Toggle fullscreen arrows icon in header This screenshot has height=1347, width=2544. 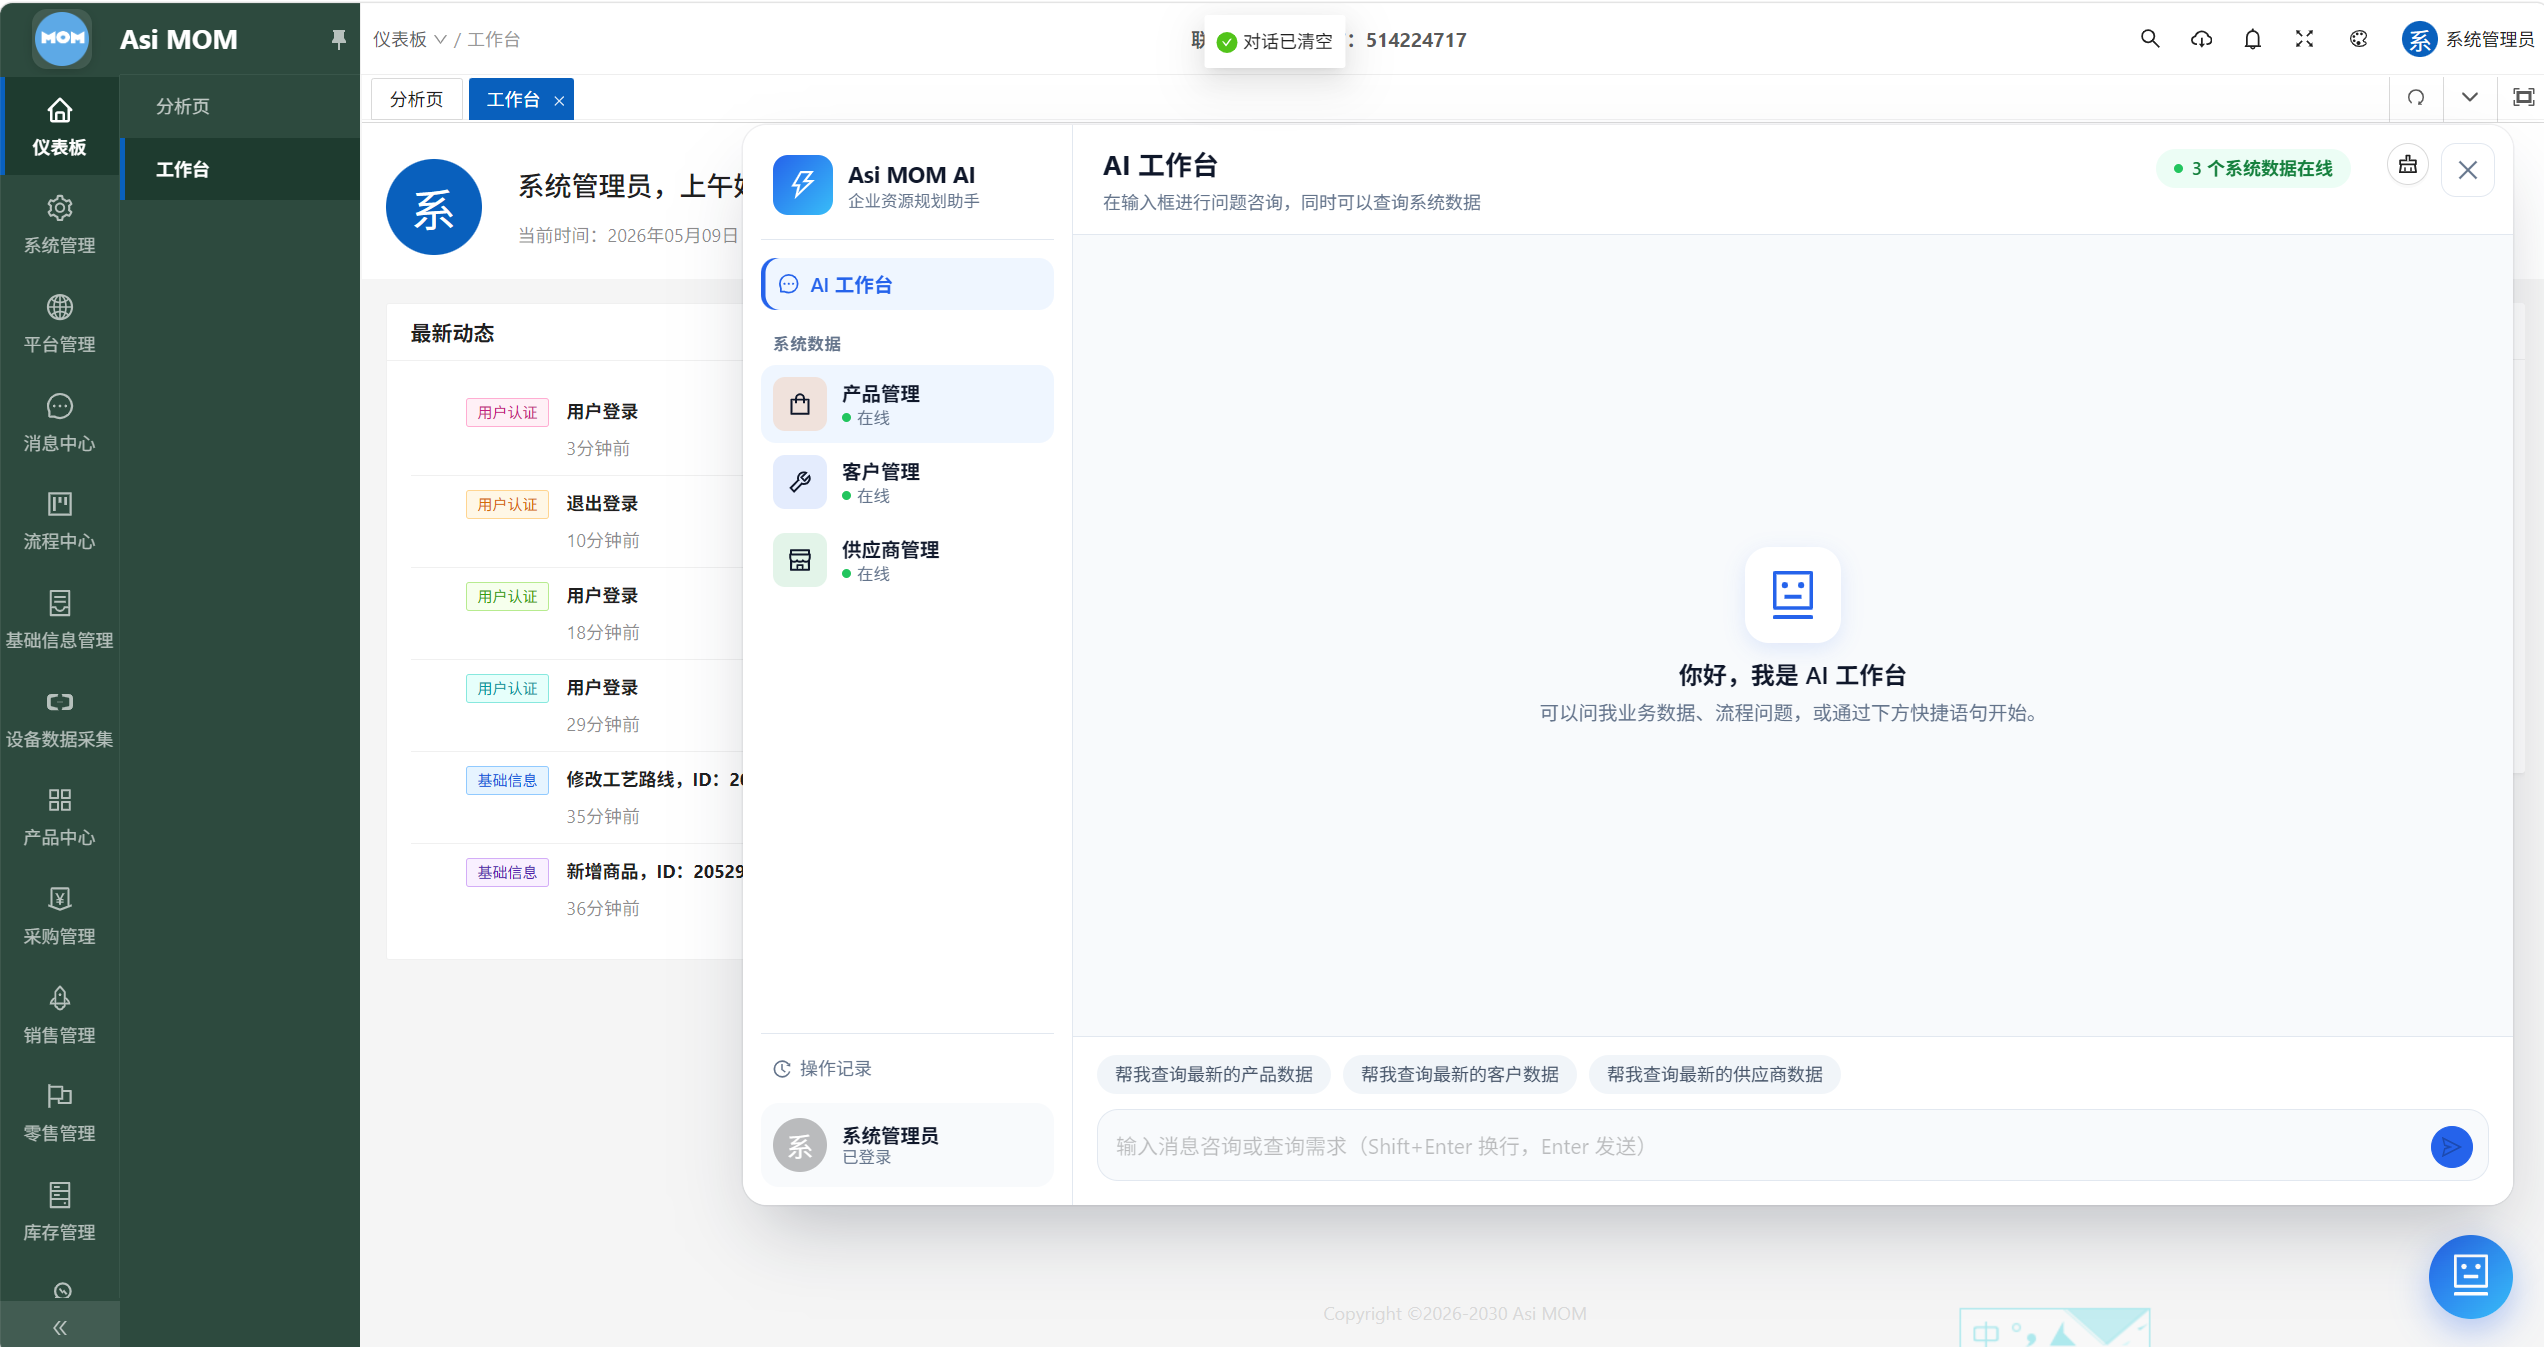2305,39
